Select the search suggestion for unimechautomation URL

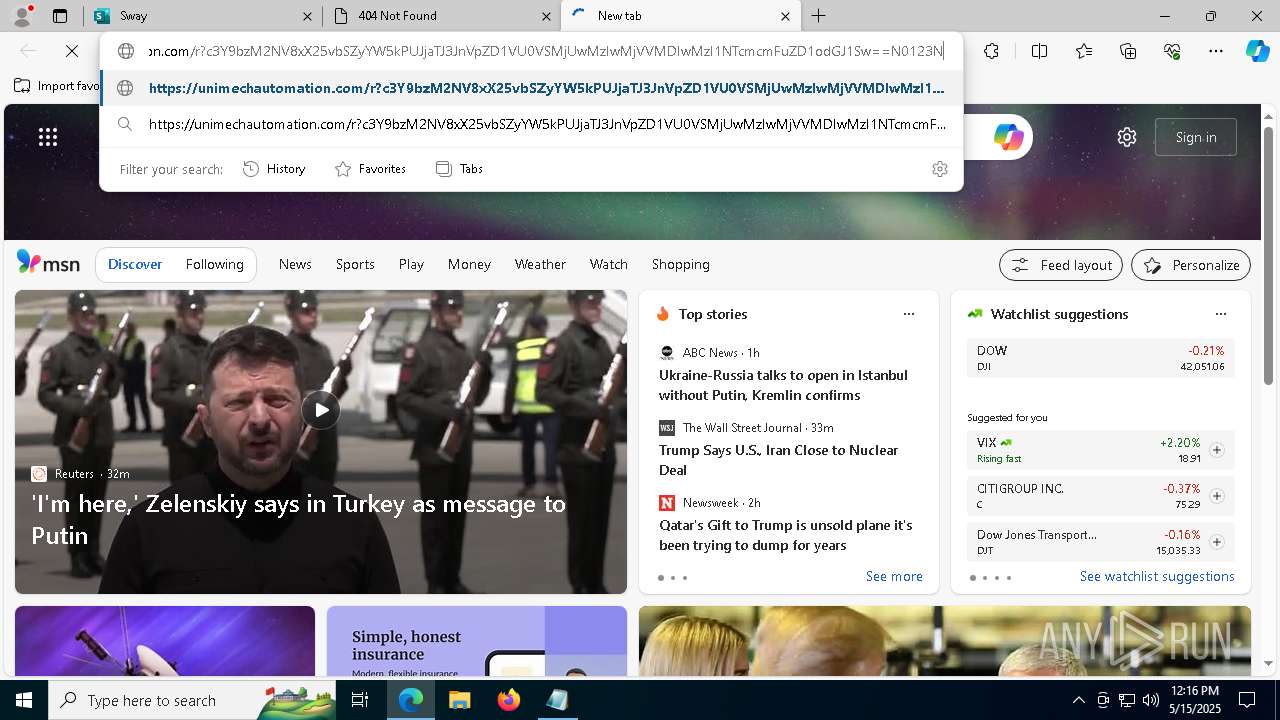[531, 124]
